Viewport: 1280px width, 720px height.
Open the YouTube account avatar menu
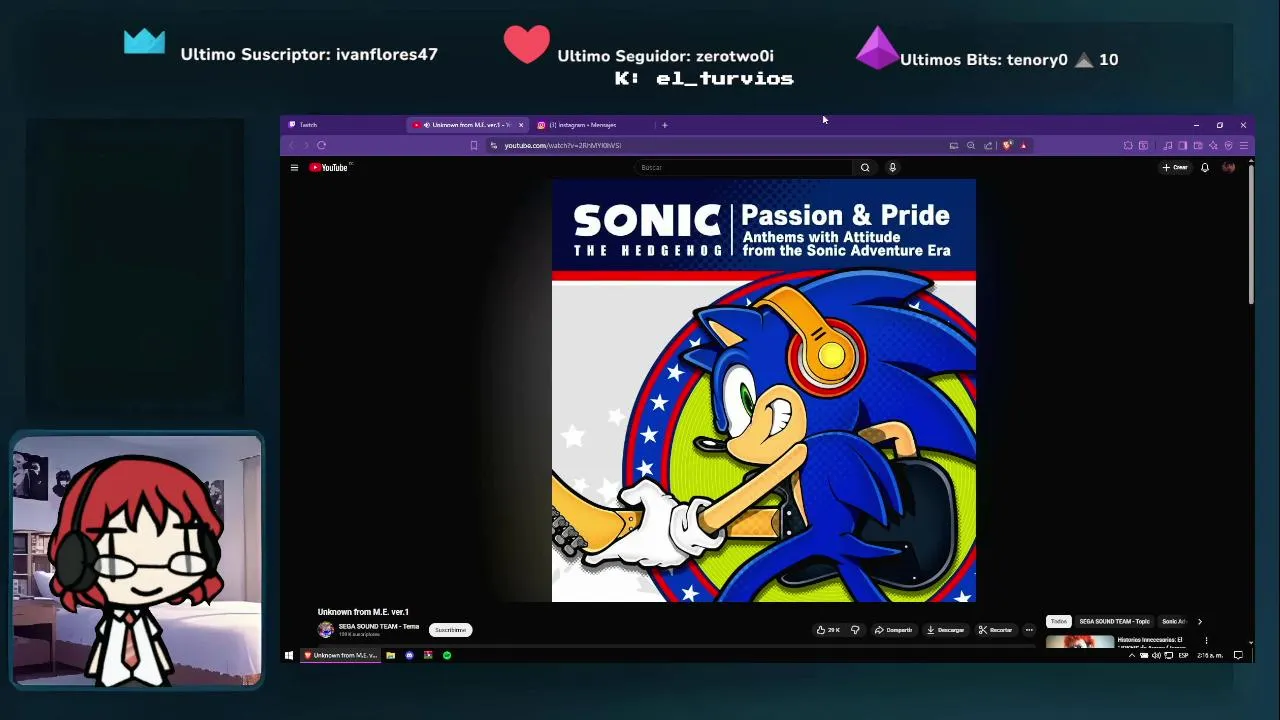pyautogui.click(x=1229, y=168)
